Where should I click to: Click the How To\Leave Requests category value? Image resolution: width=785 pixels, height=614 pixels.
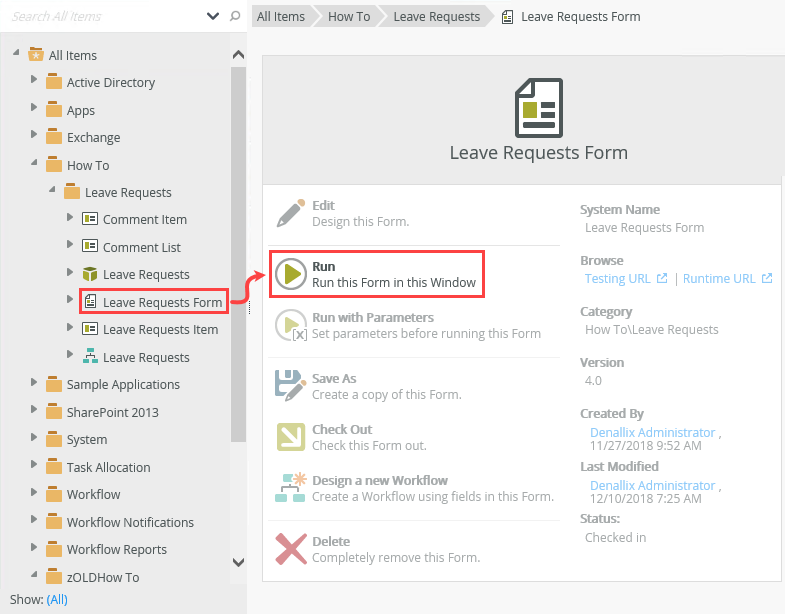click(x=651, y=330)
